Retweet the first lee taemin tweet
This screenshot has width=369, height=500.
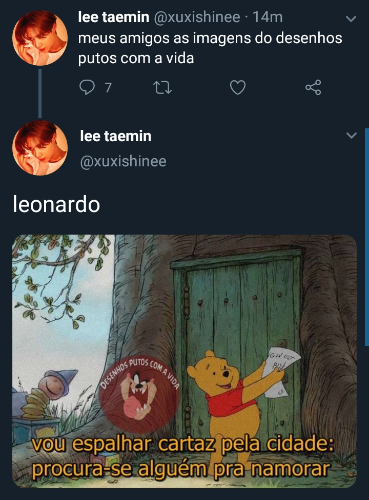click(x=162, y=87)
